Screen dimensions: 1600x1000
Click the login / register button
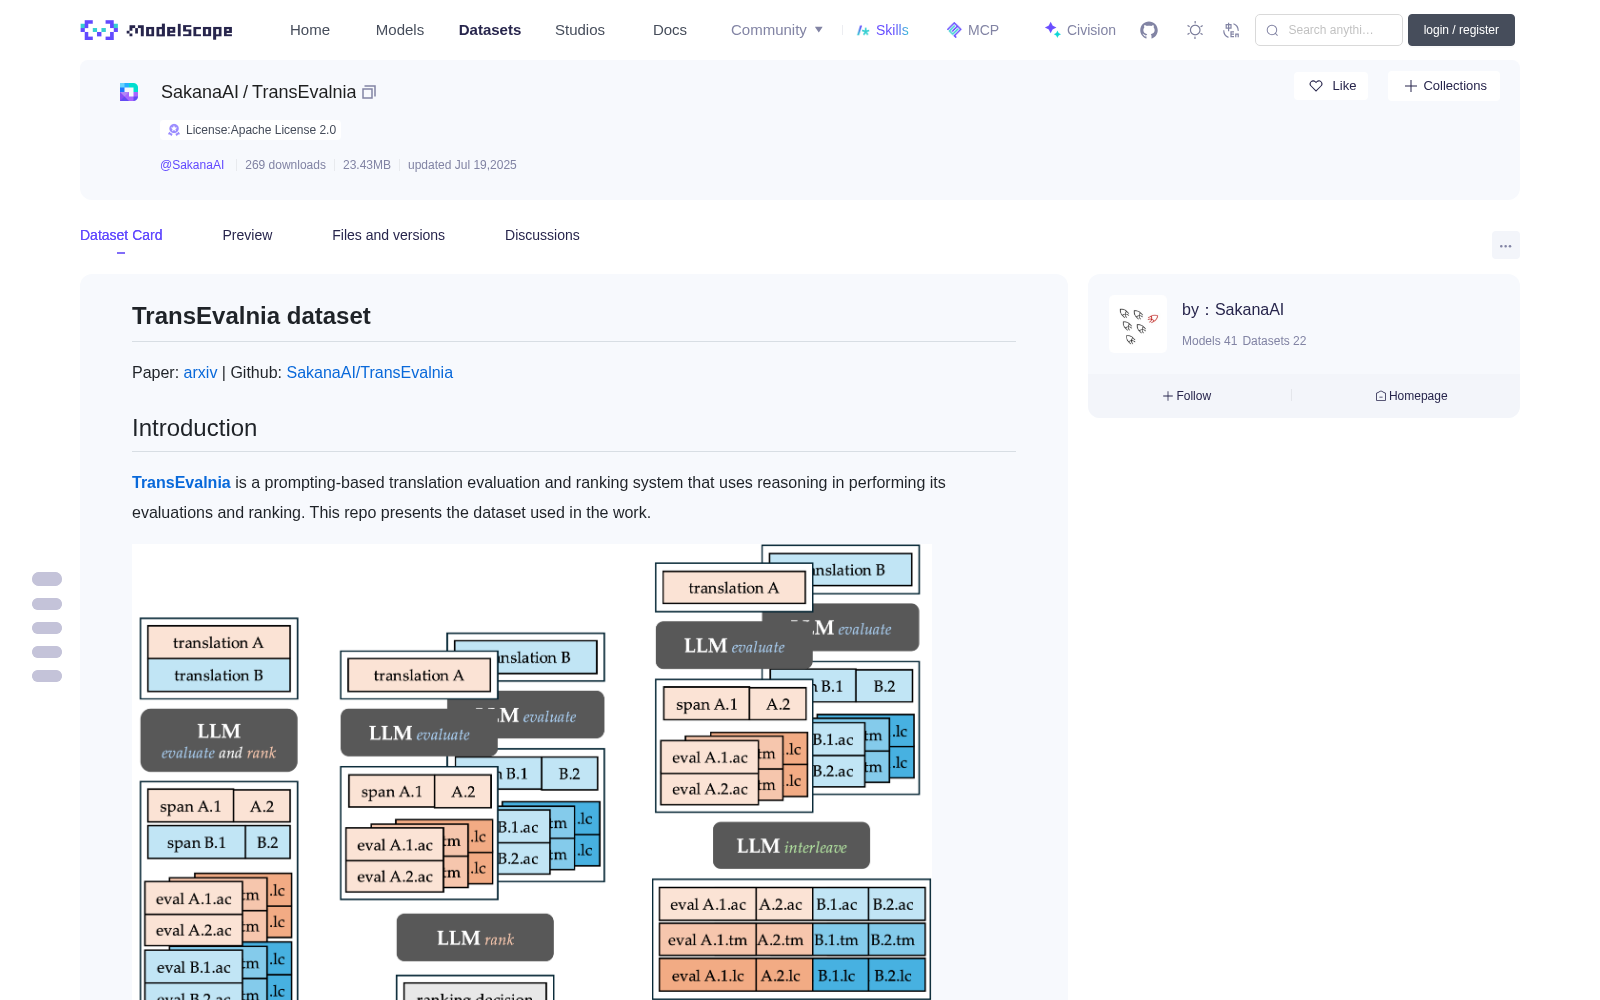[x=1461, y=30]
